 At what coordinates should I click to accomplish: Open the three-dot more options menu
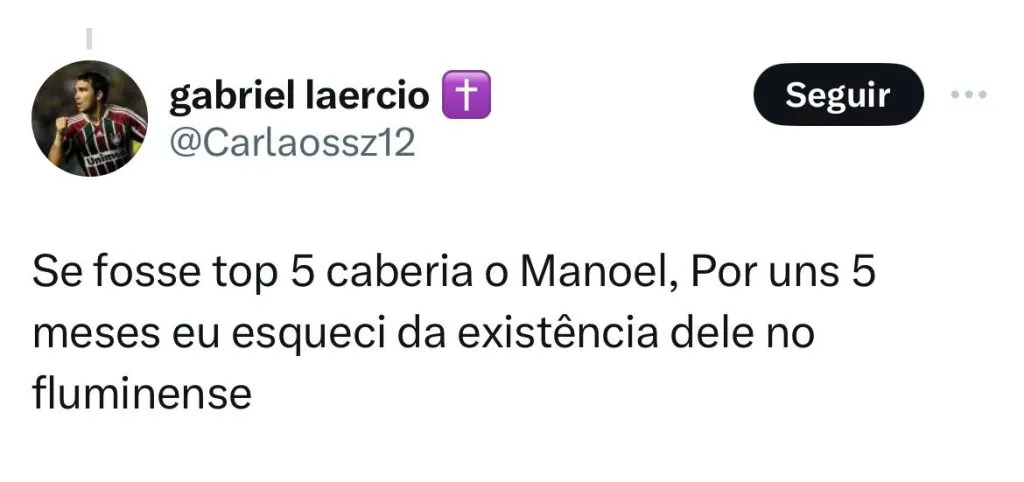(x=968, y=95)
